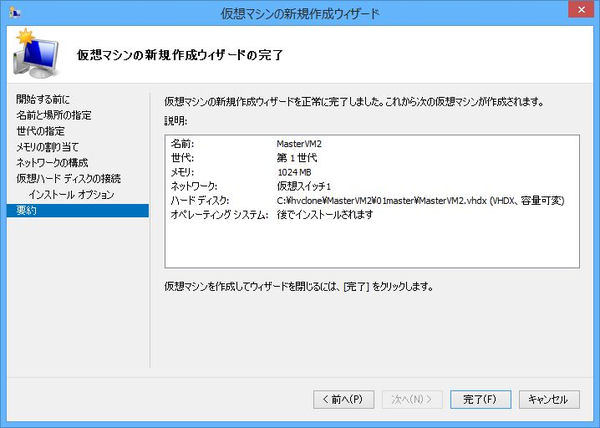Select the highlighted 要約 step

click(x=78, y=210)
